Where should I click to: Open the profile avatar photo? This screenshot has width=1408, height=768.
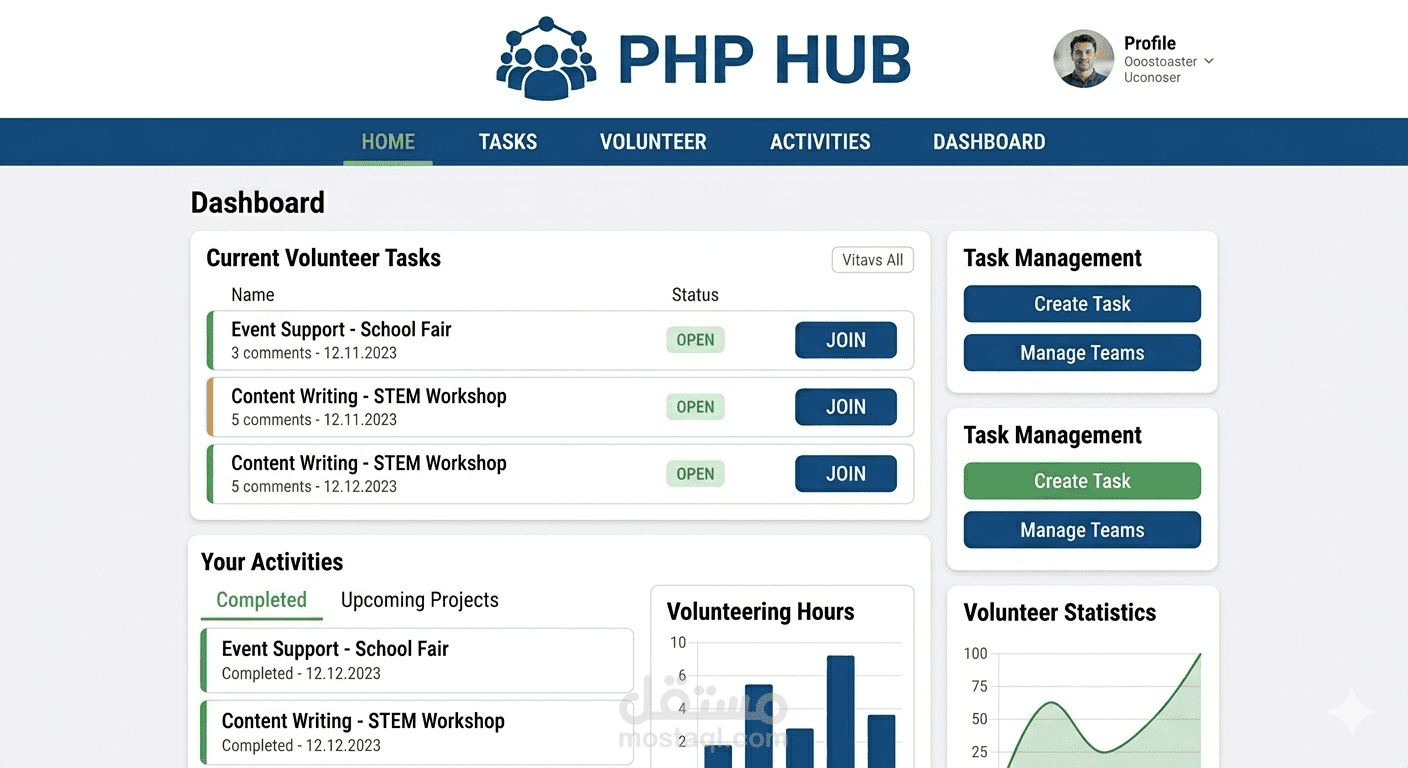[x=1084, y=59]
